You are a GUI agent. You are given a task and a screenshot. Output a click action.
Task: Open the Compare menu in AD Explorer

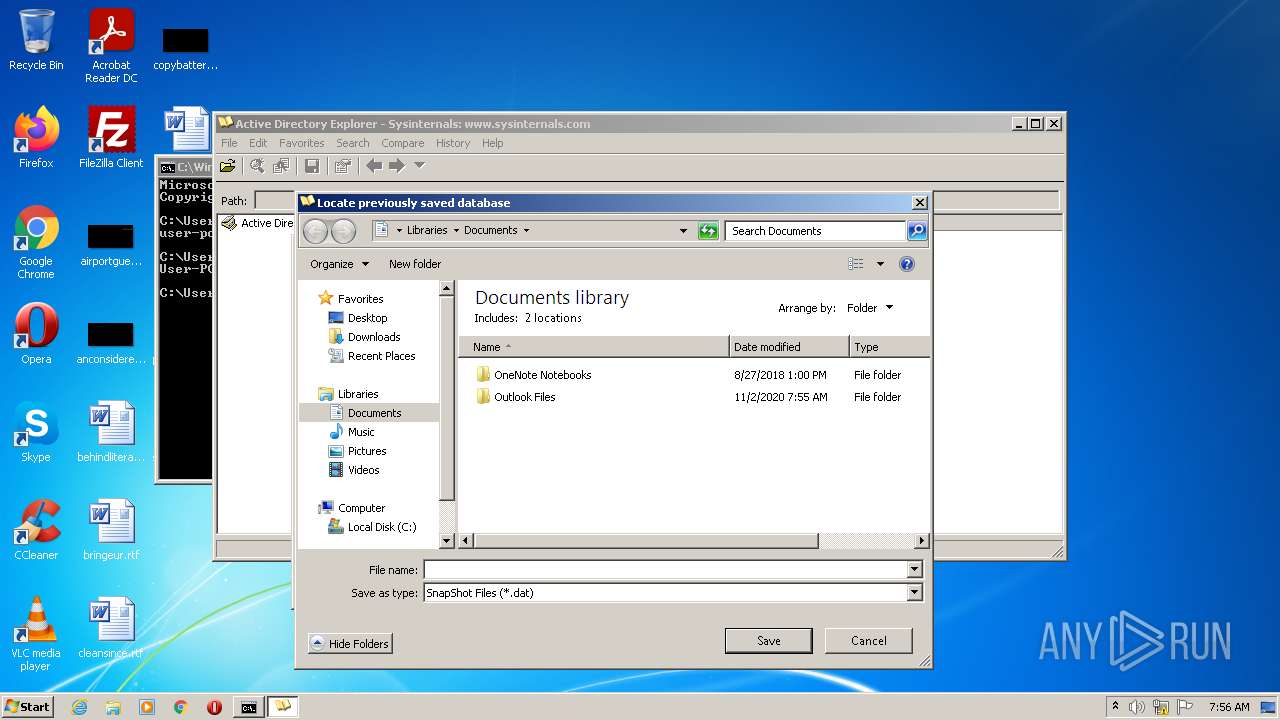(403, 143)
